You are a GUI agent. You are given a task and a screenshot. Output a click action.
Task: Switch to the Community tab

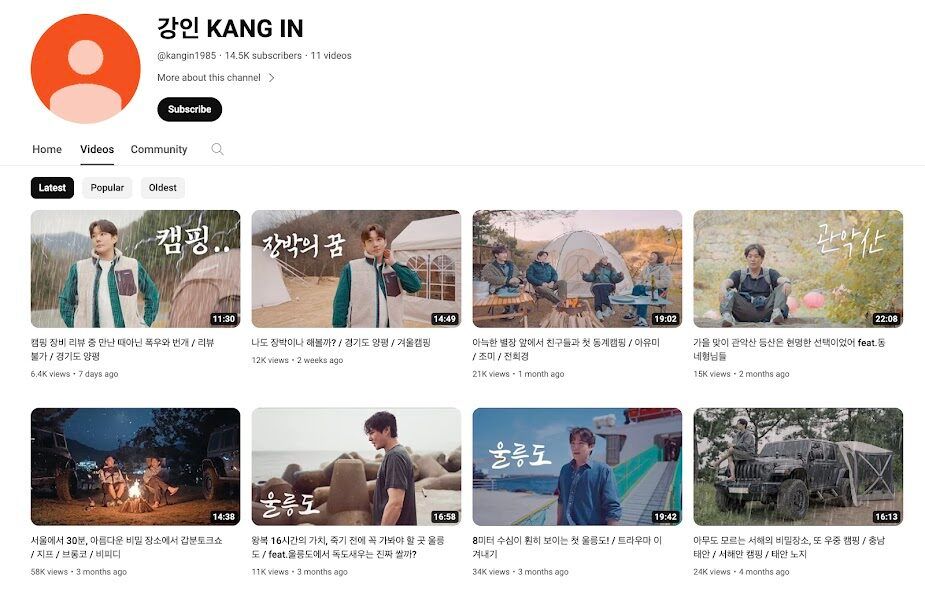click(x=159, y=149)
